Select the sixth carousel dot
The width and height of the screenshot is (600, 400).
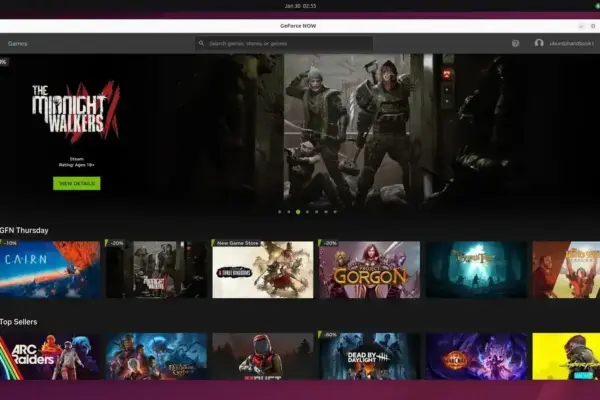(x=326, y=212)
